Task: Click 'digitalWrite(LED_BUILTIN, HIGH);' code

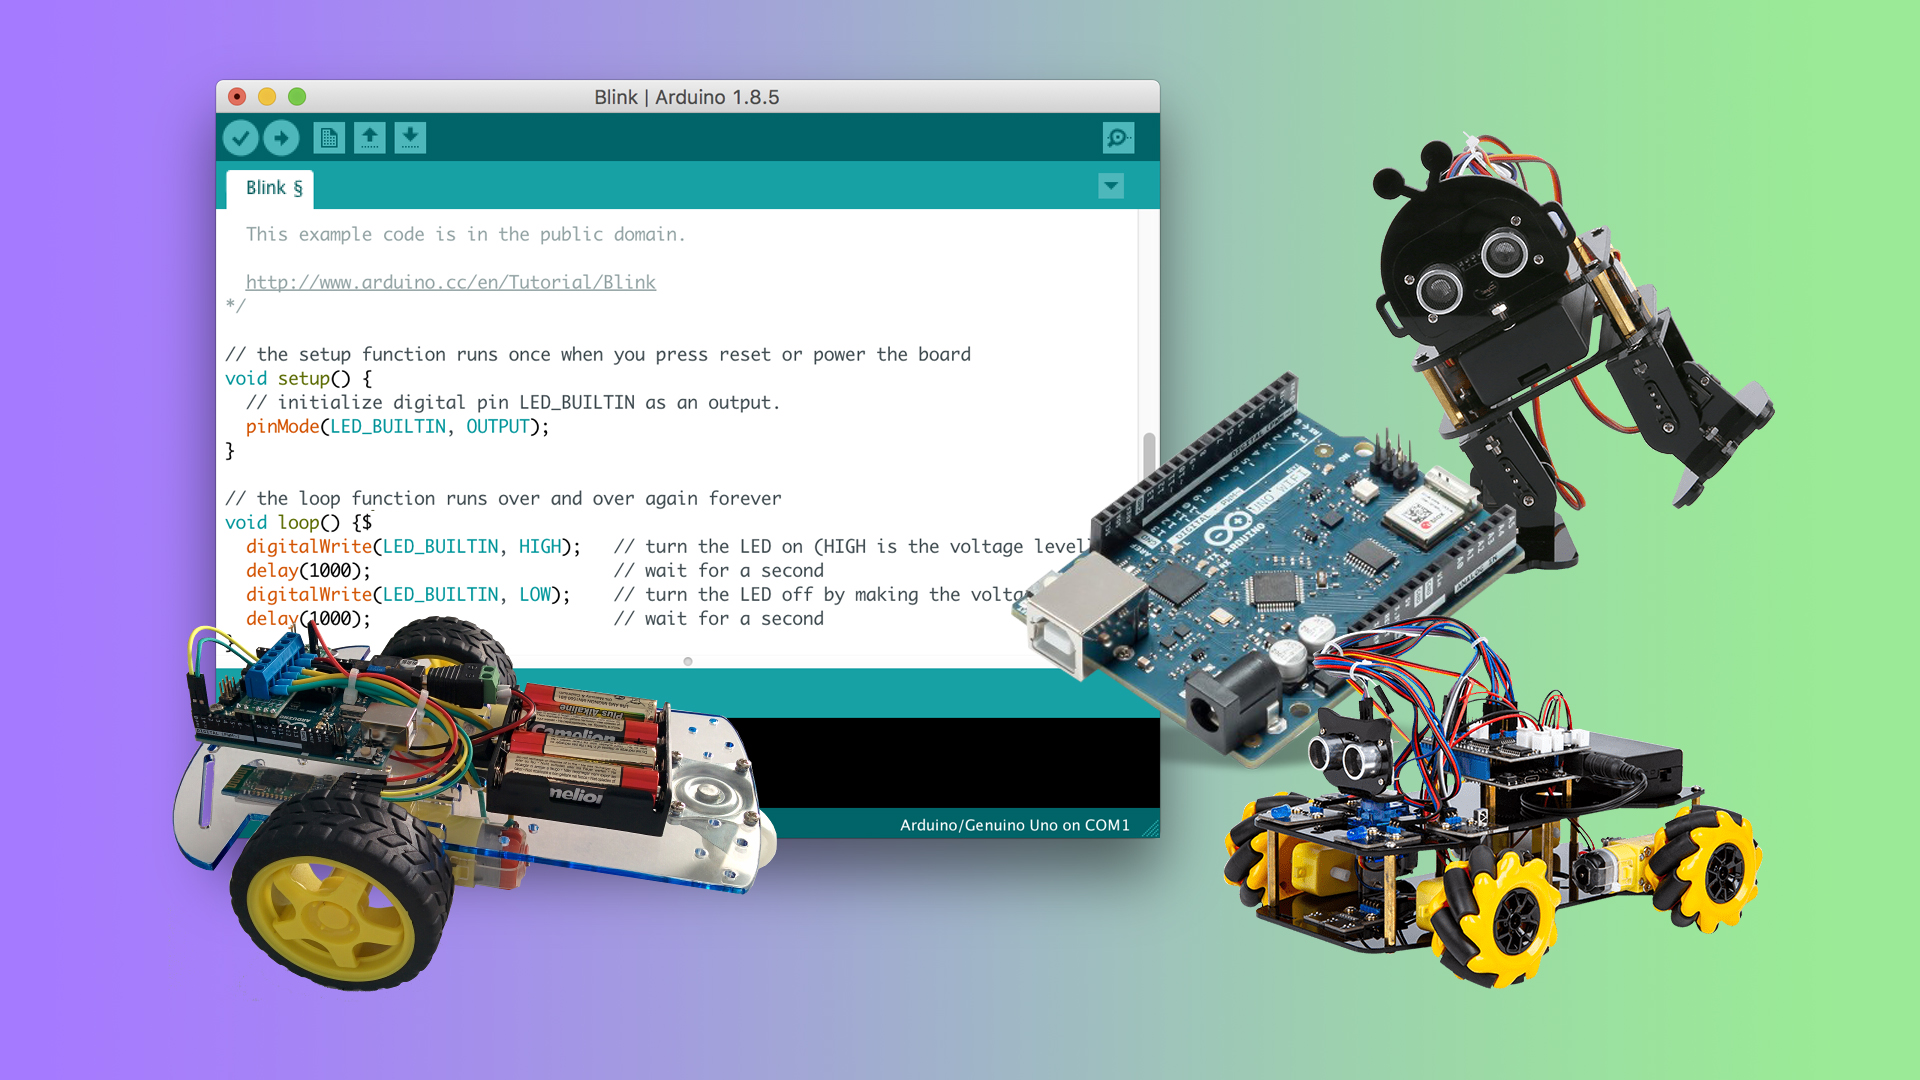Action: 414,547
